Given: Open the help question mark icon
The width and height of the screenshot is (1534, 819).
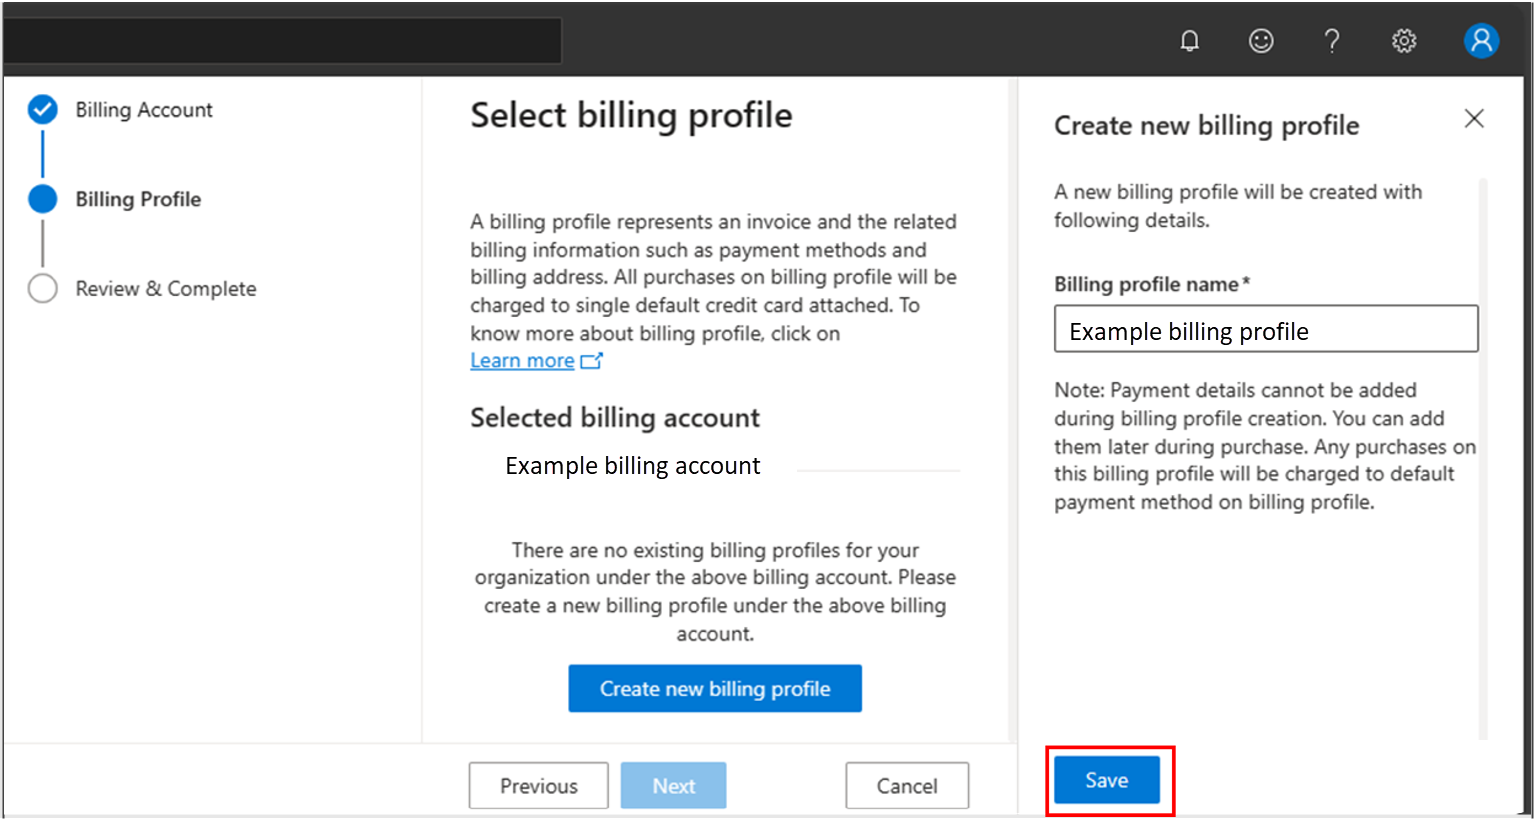Looking at the screenshot, I should [x=1332, y=41].
